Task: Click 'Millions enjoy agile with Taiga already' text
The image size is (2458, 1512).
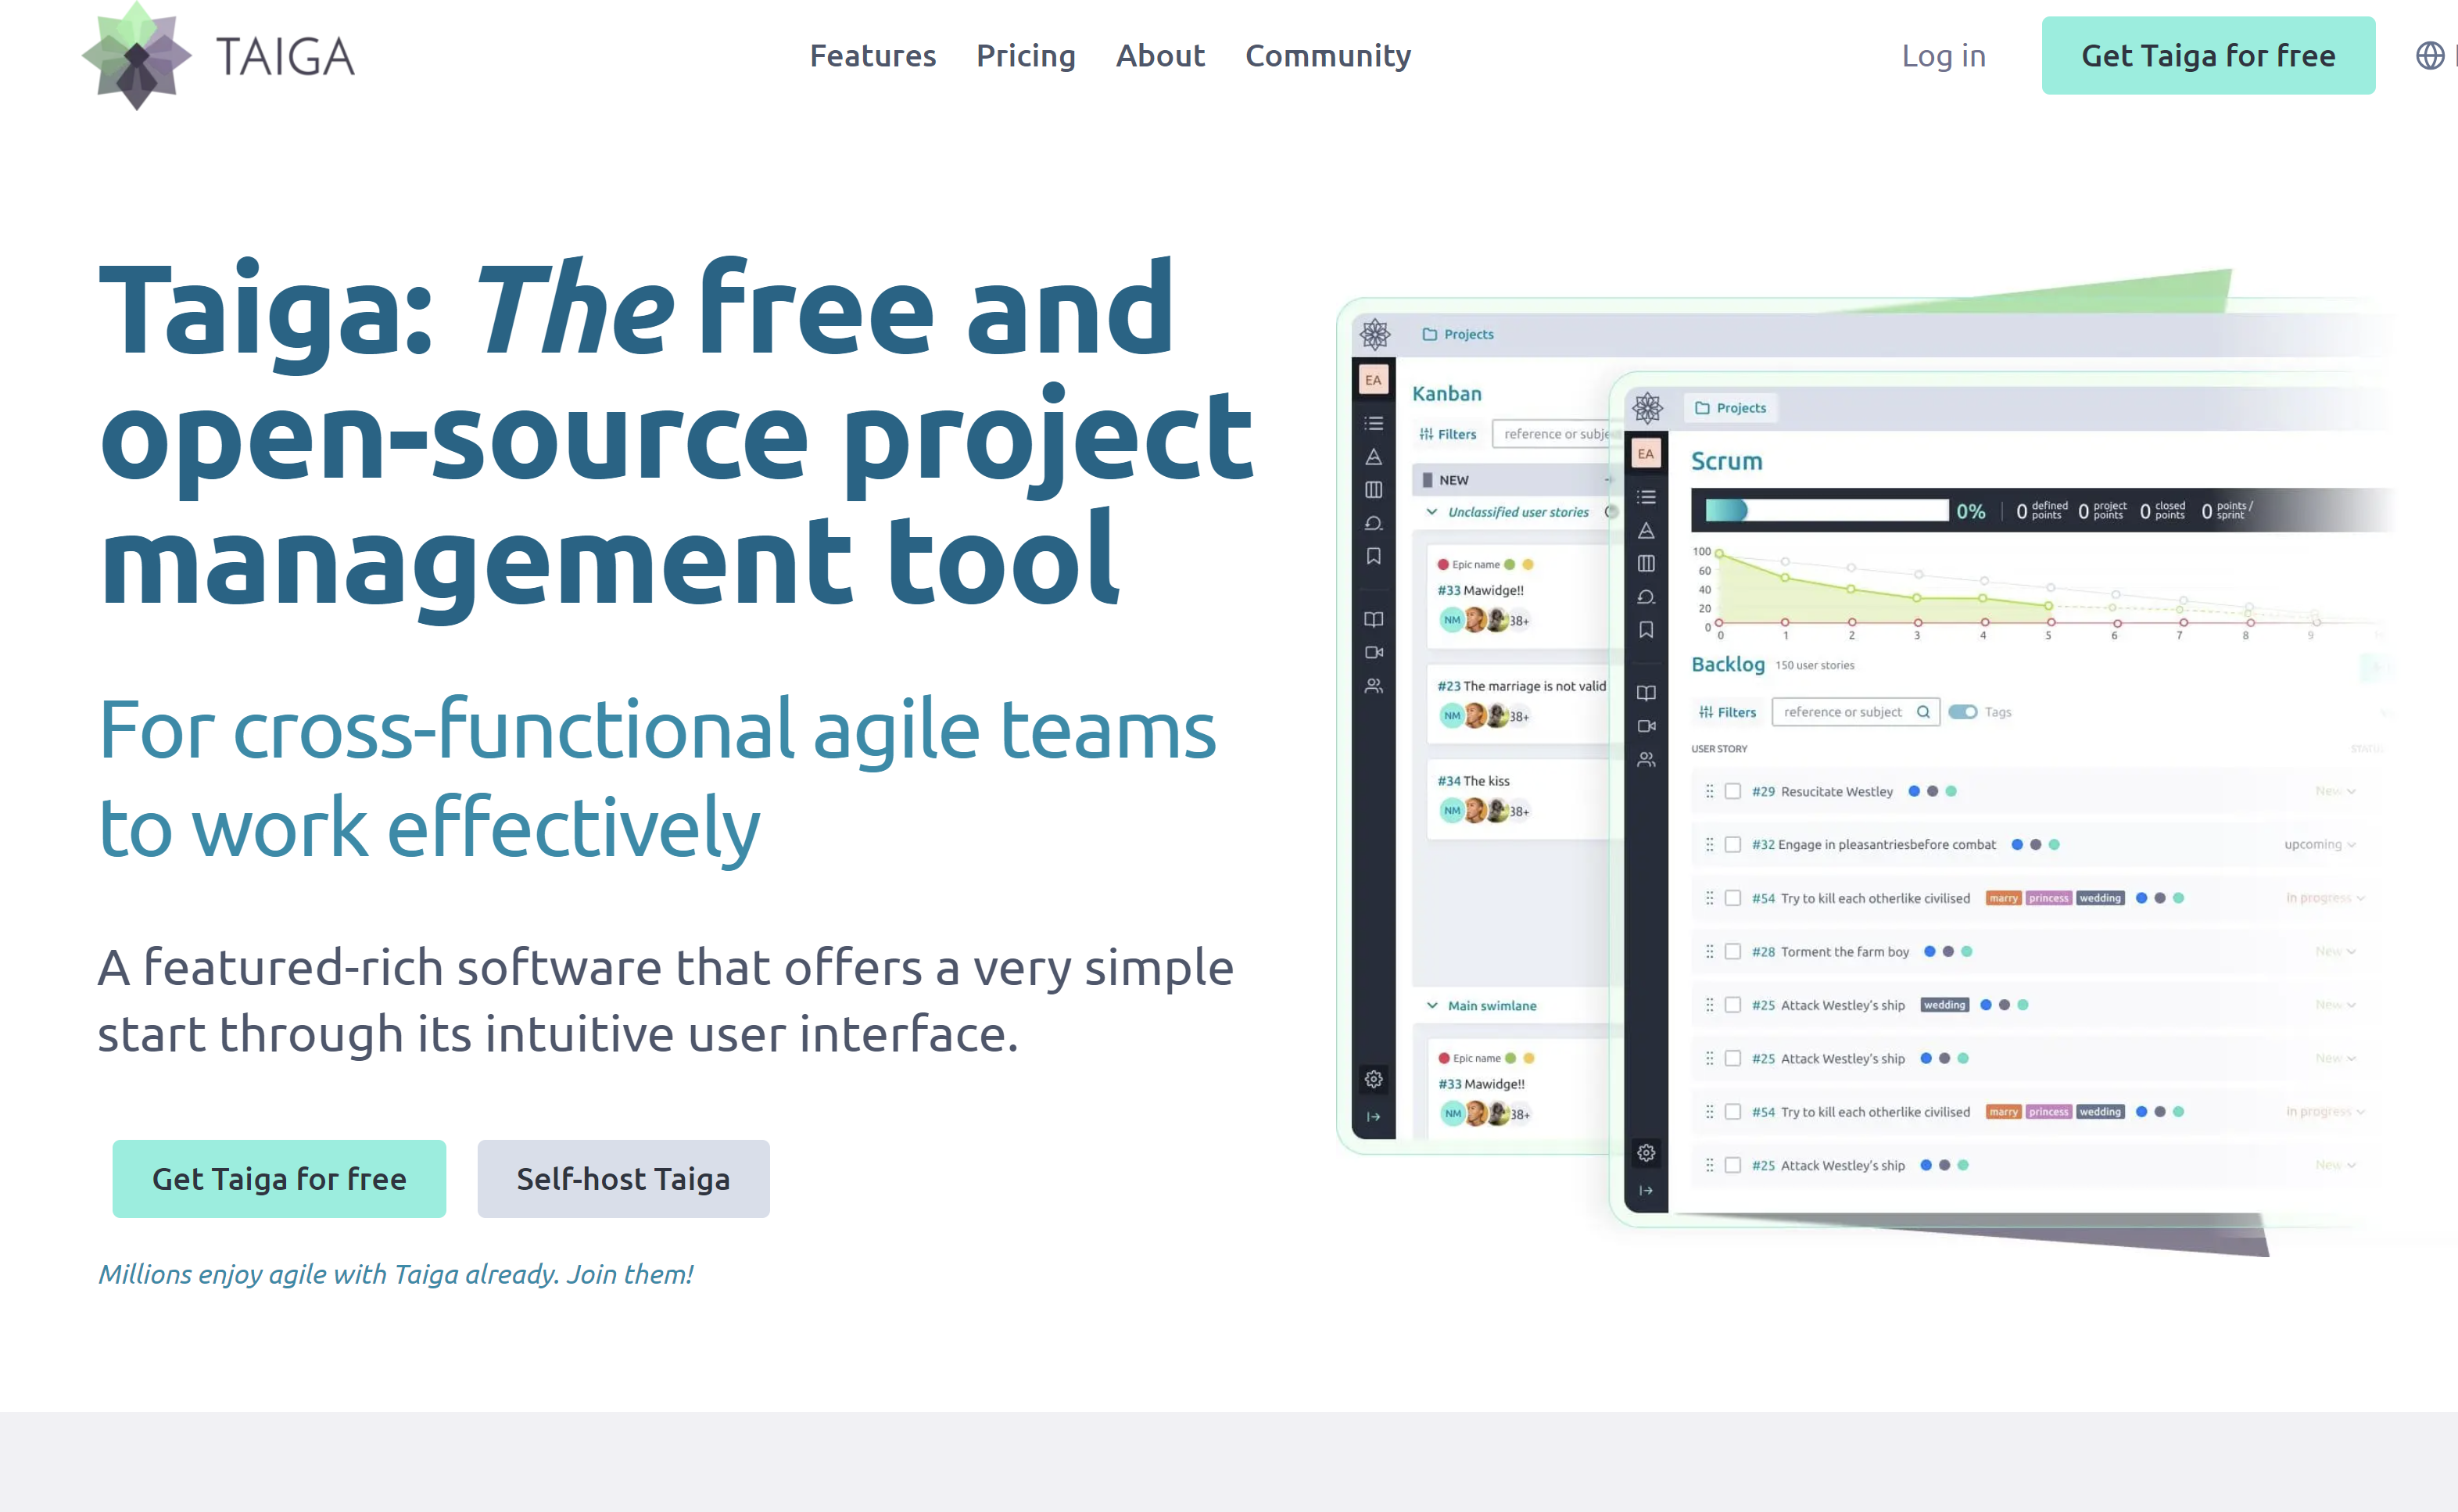Action: click(x=395, y=1274)
